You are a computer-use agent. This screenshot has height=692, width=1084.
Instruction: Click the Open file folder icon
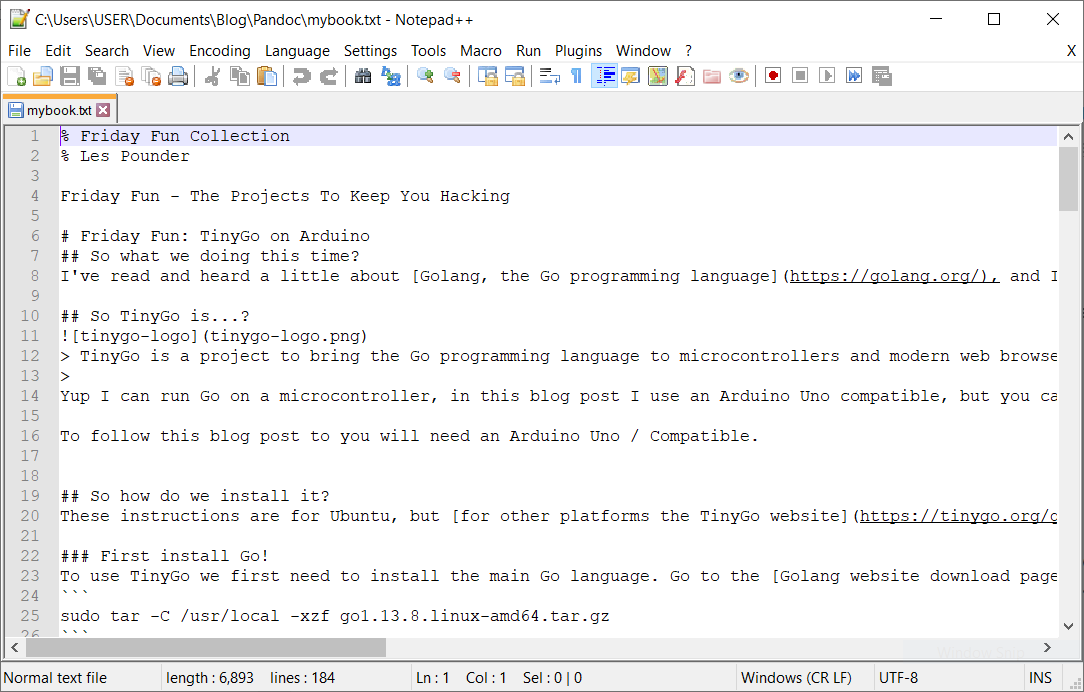43,76
